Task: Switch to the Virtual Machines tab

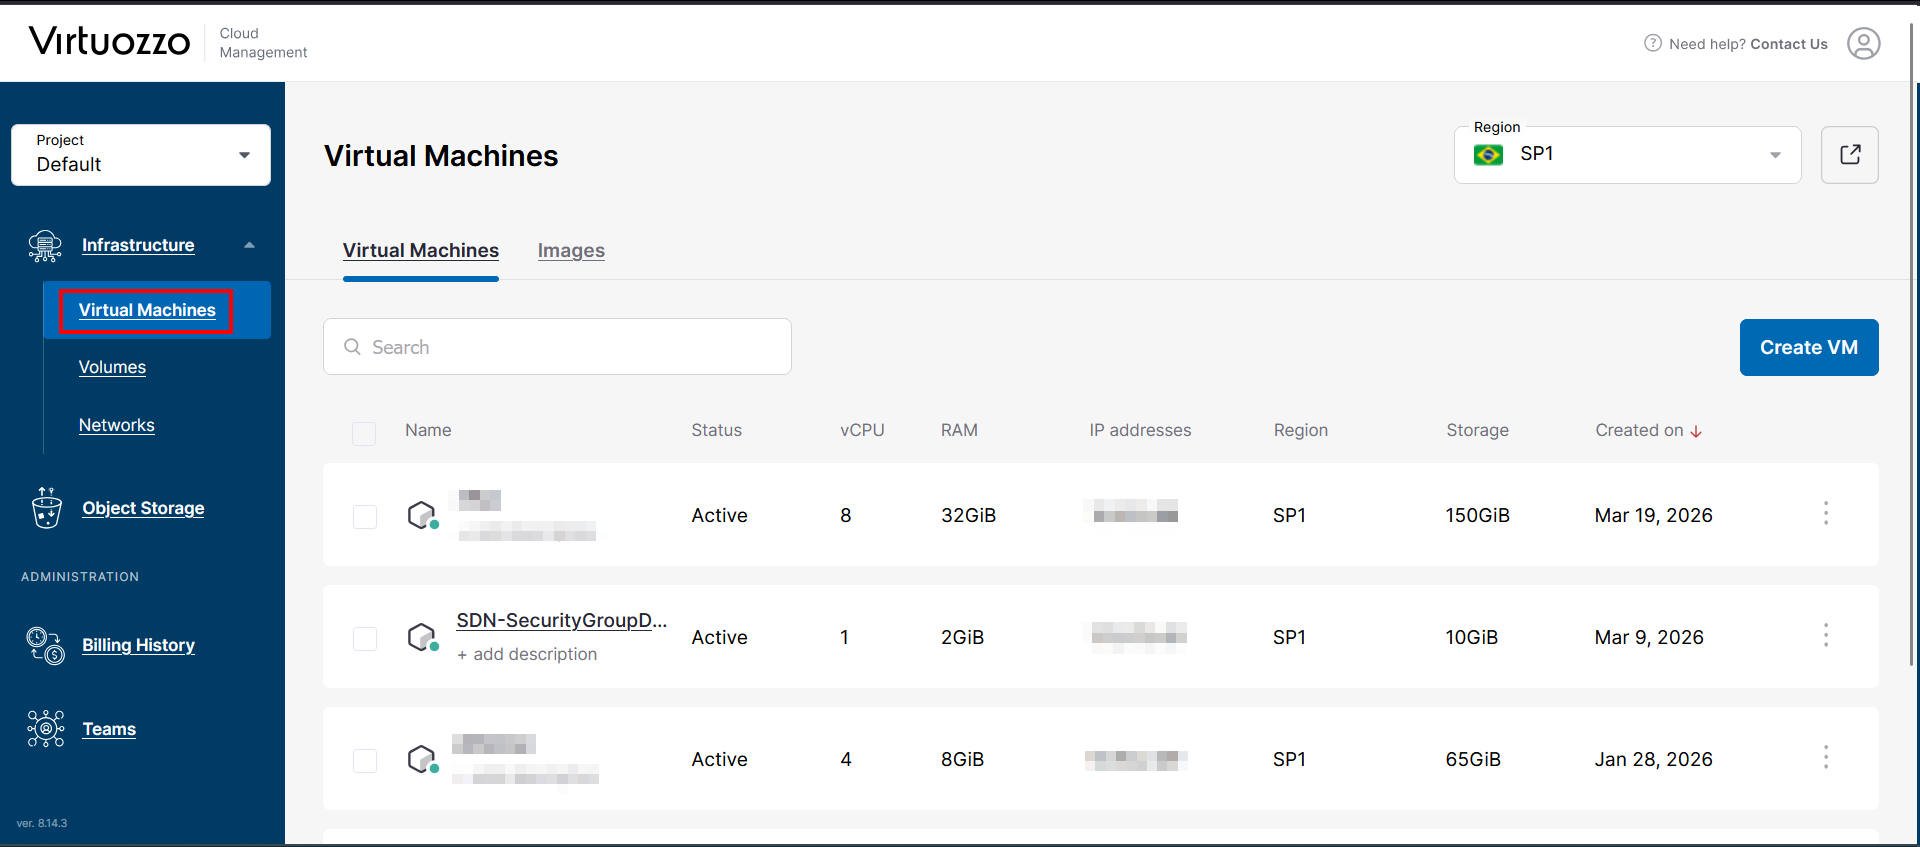Action: point(421,251)
